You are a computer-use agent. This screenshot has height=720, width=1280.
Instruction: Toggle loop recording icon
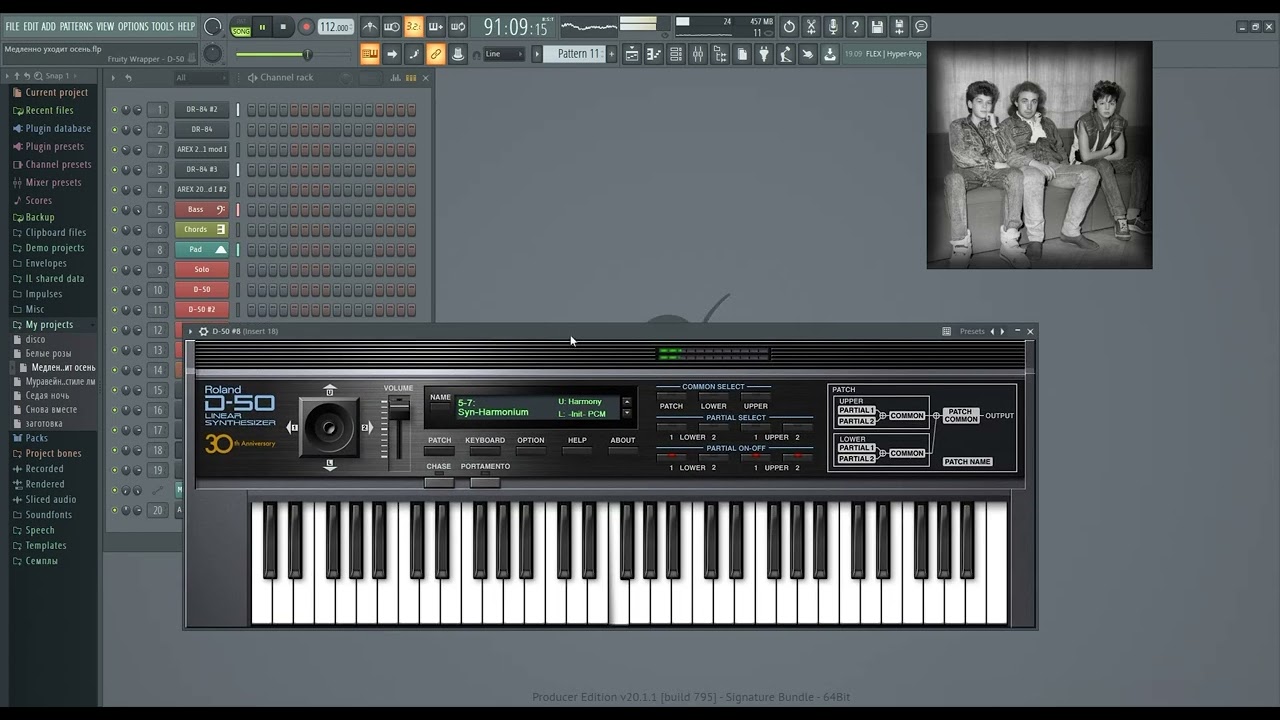[x=458, y=27]
